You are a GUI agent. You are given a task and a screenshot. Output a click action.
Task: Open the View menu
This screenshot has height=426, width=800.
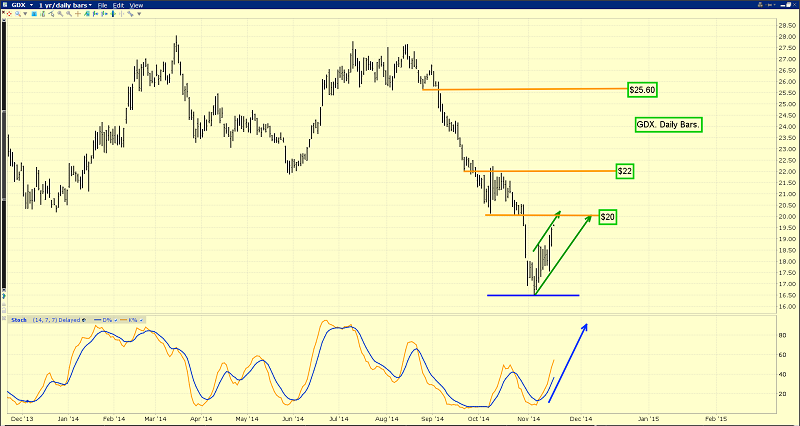coord(137,5)
